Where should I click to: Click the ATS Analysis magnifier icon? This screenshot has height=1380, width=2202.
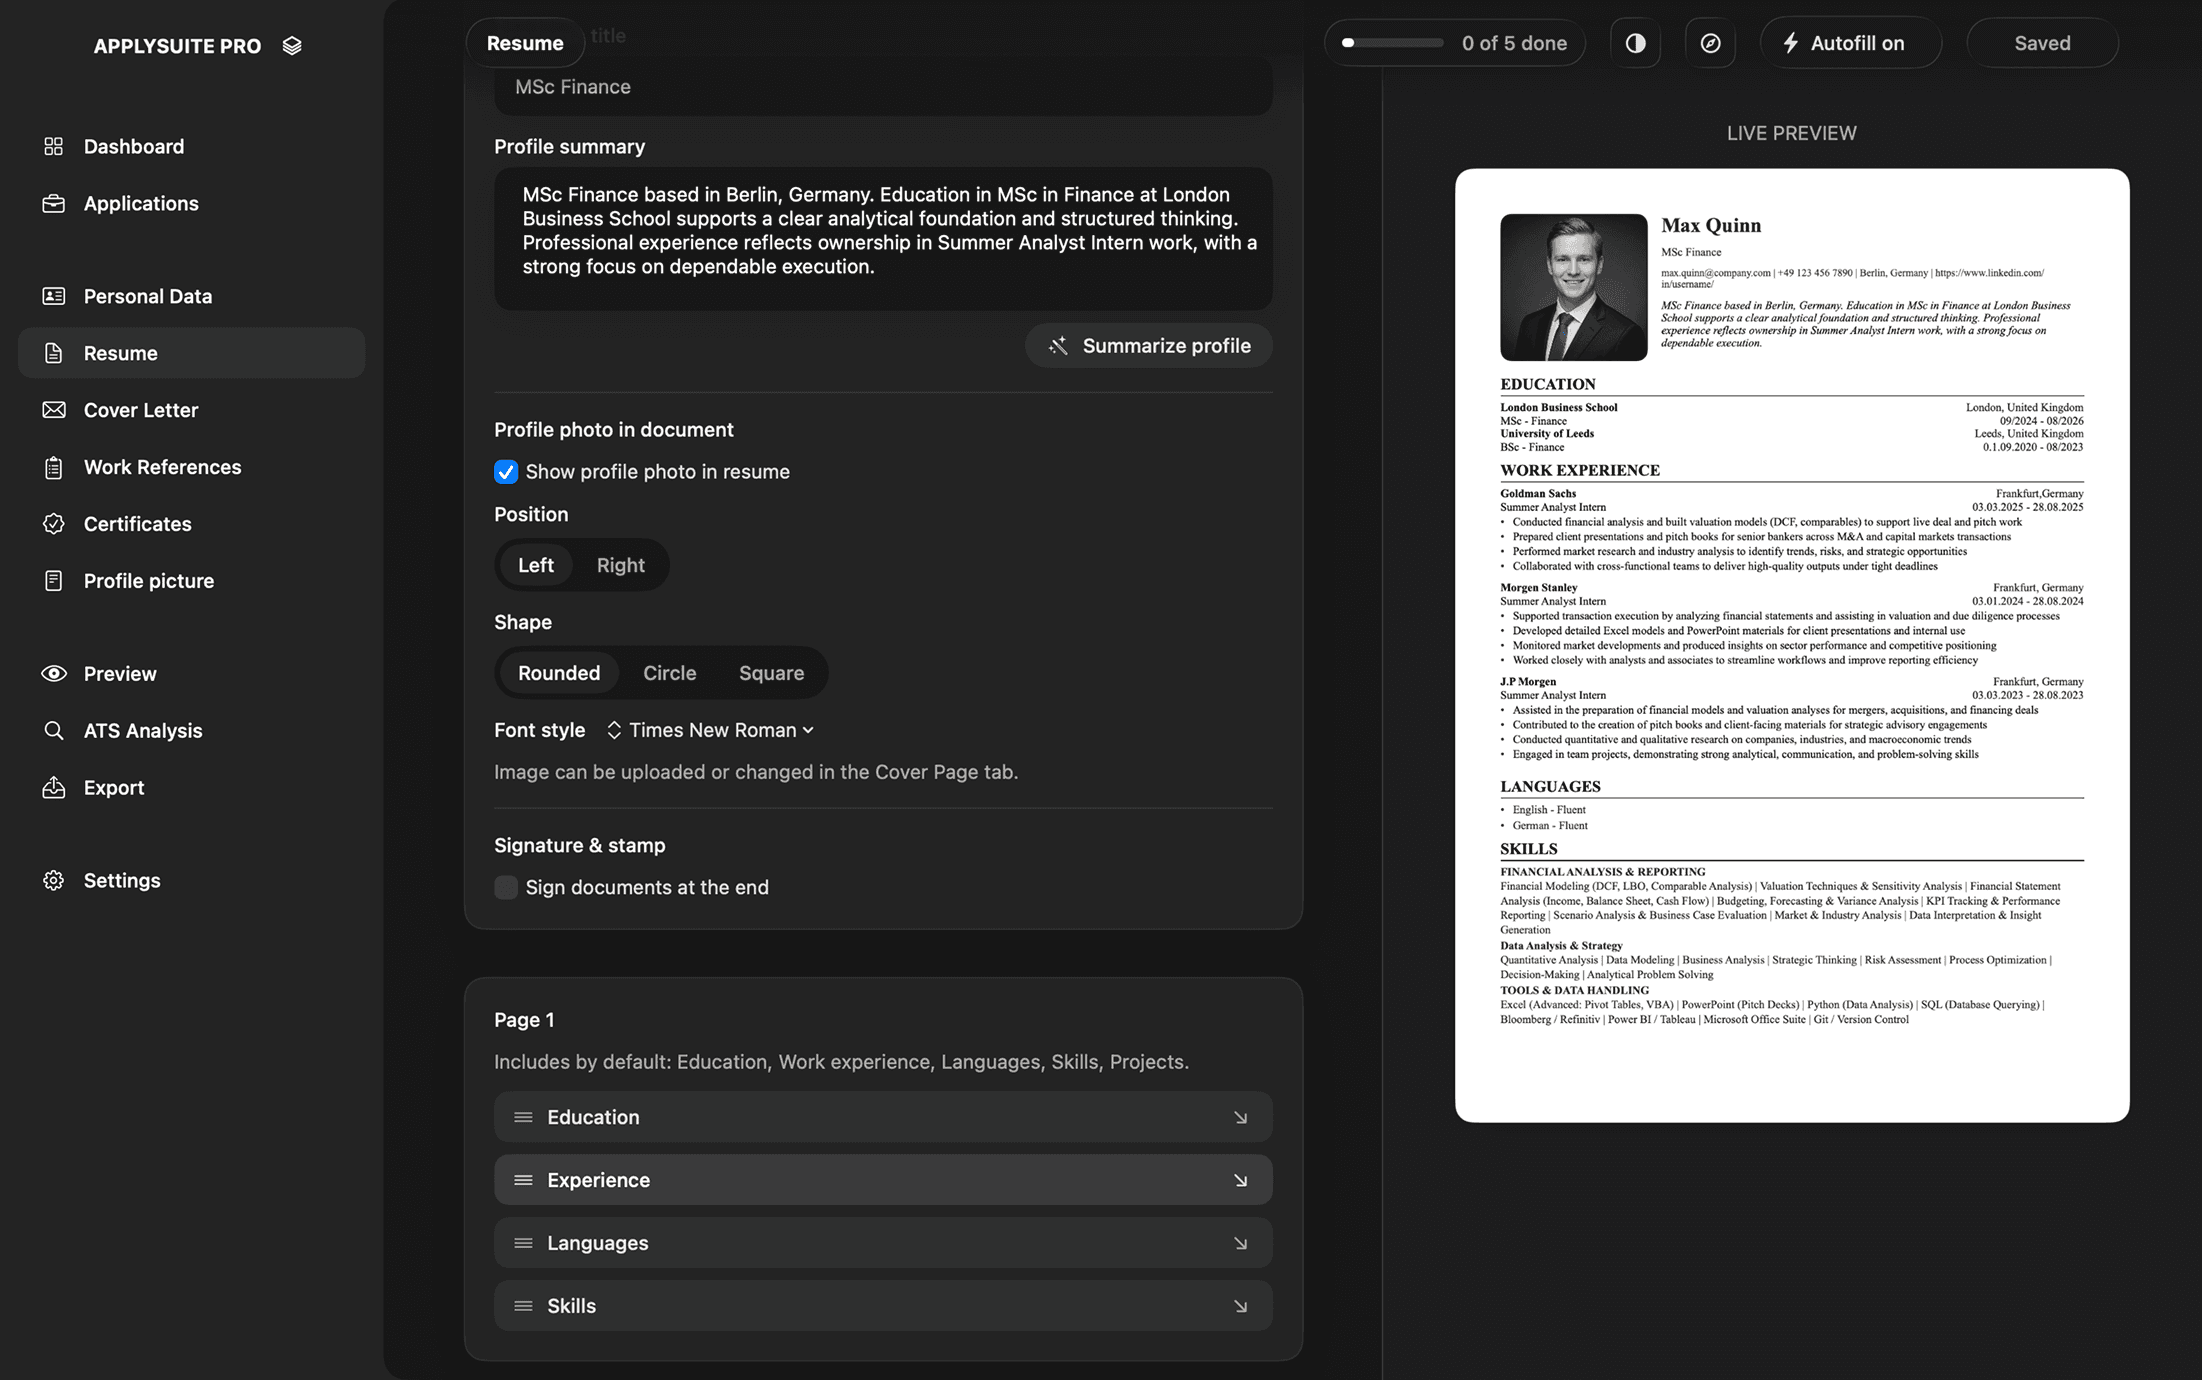[54, 731]
